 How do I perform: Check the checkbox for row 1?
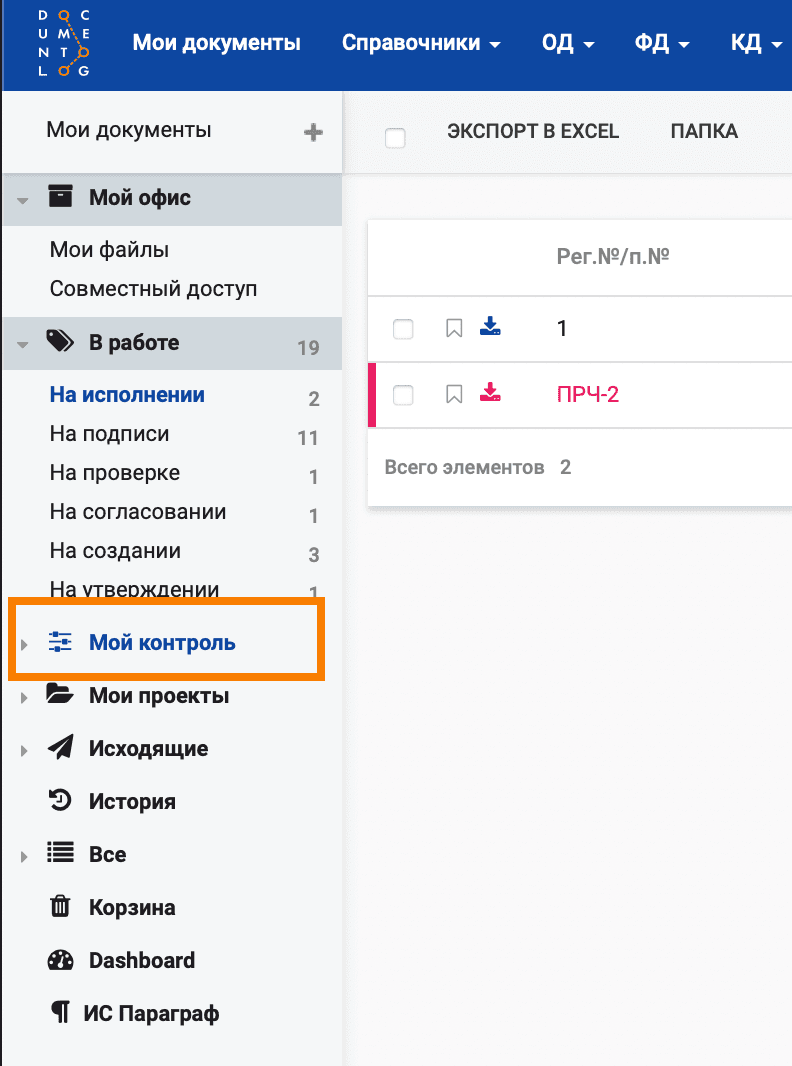point(403,328)
